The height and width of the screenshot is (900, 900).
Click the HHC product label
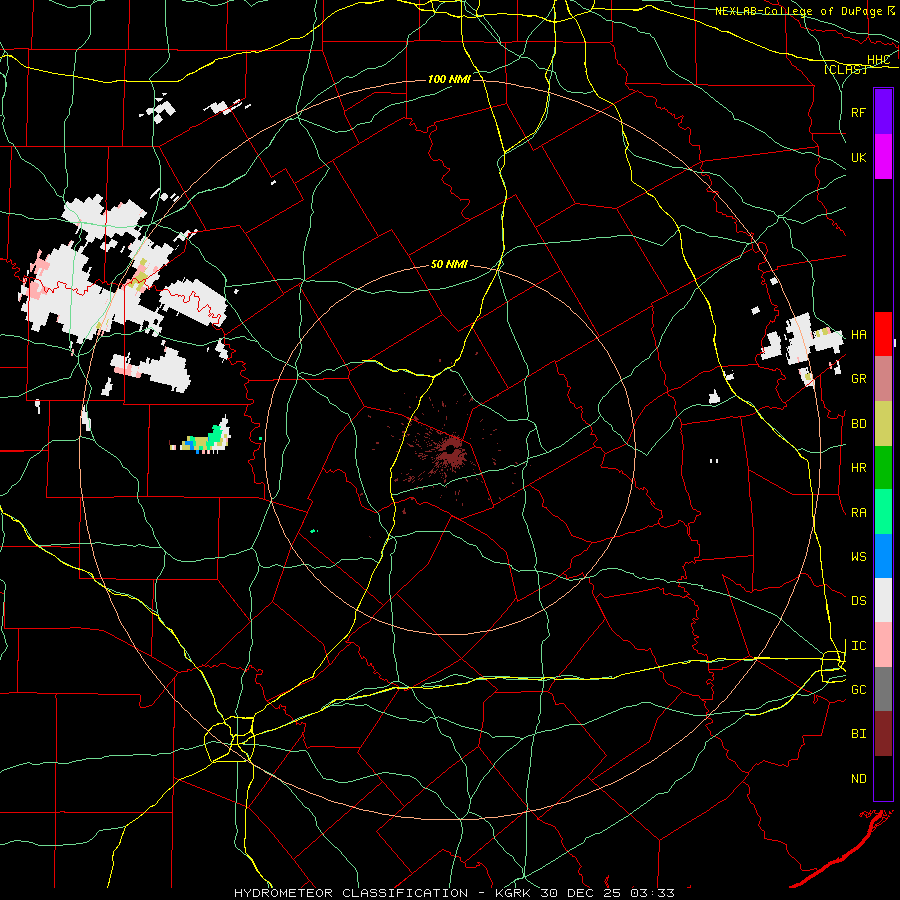point(878,60)
